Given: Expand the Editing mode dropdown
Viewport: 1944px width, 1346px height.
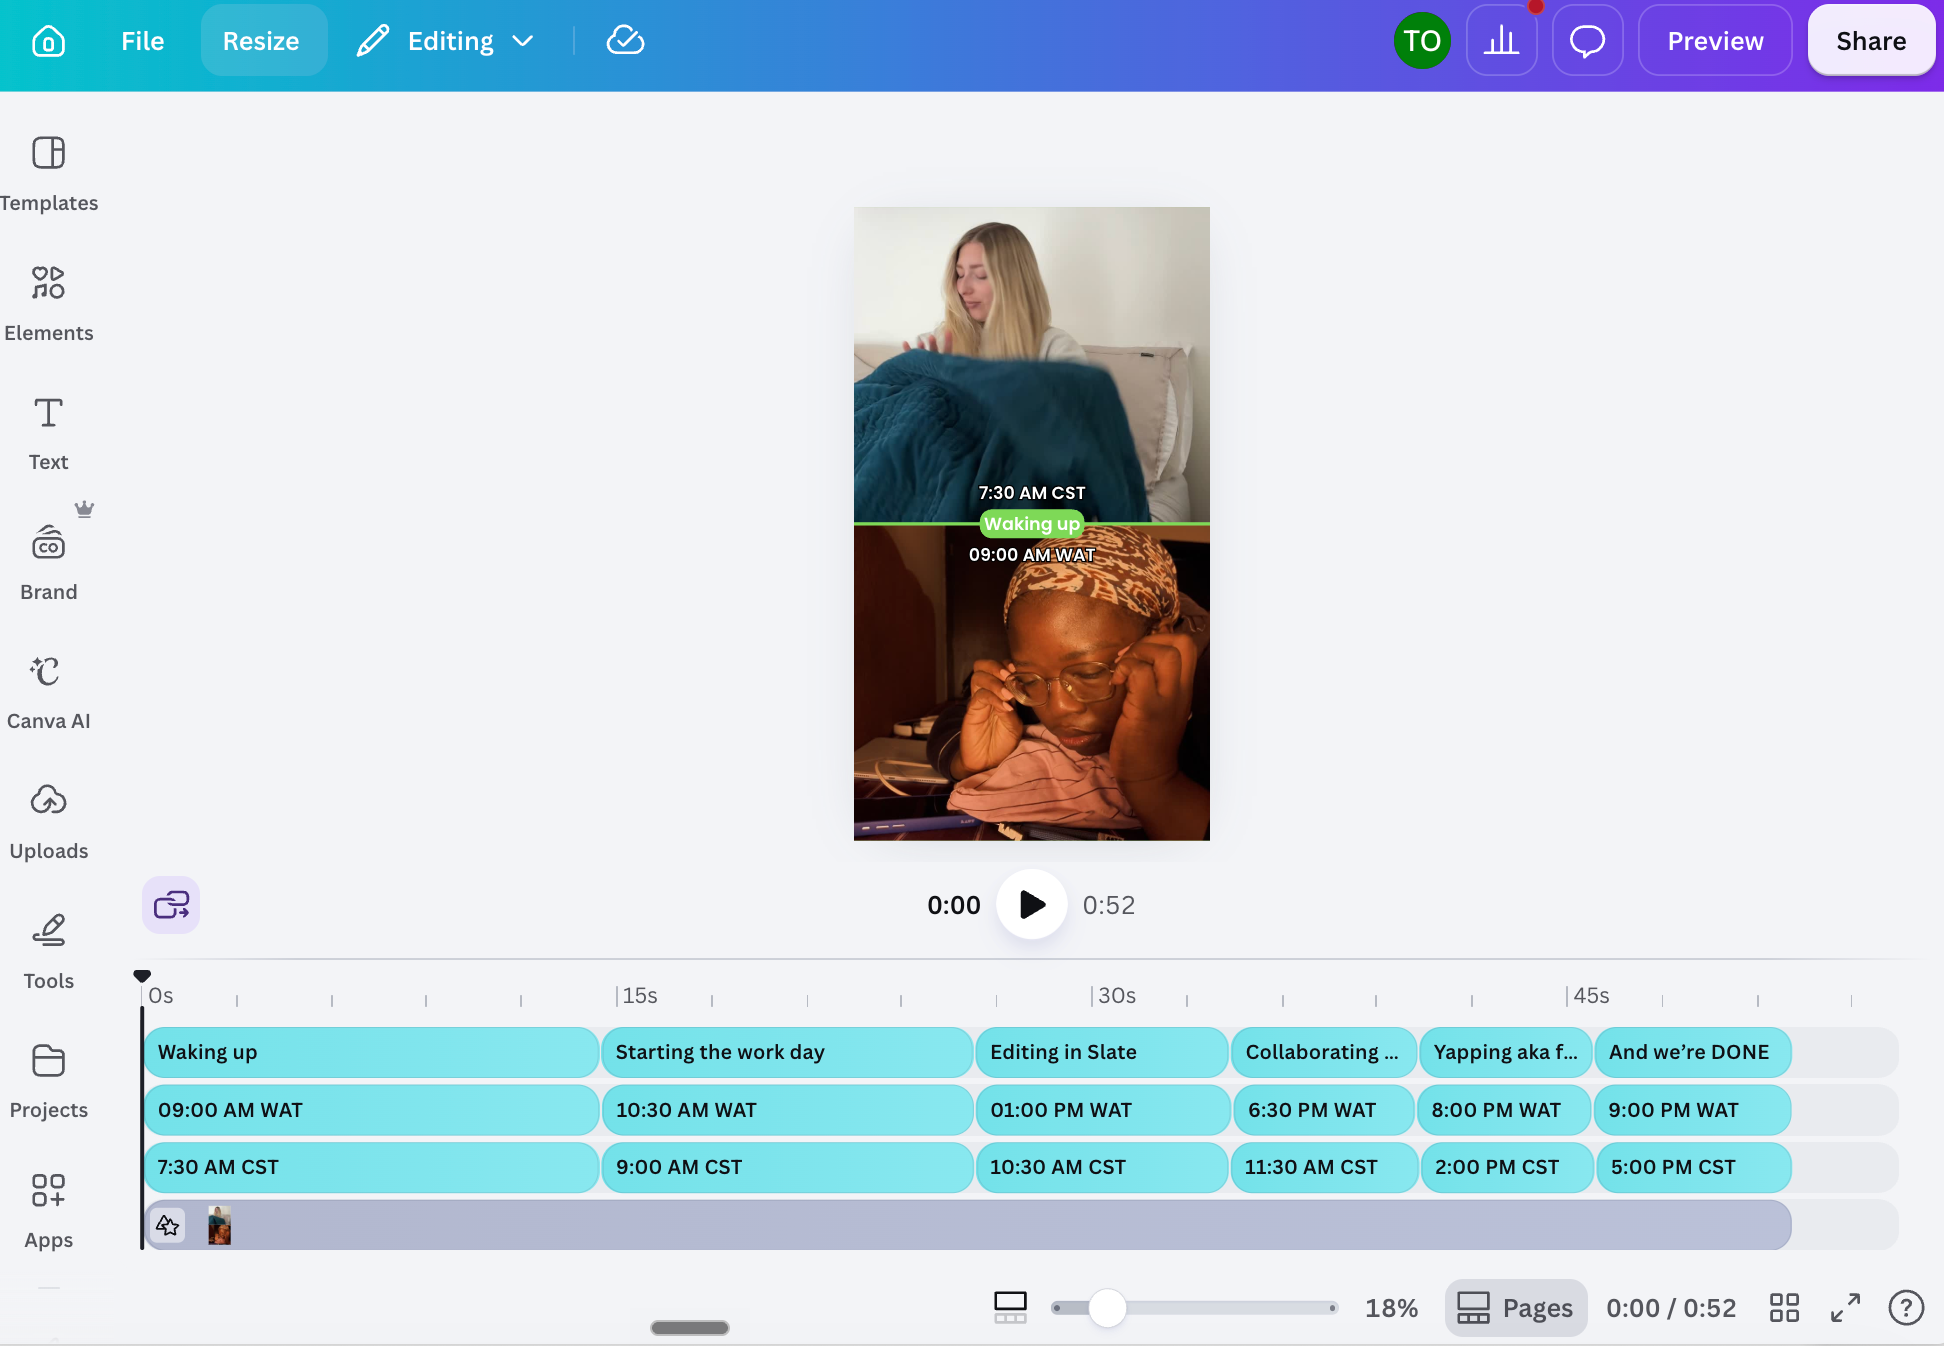Looking at the screenshot, I should click(x=446, y=41).
